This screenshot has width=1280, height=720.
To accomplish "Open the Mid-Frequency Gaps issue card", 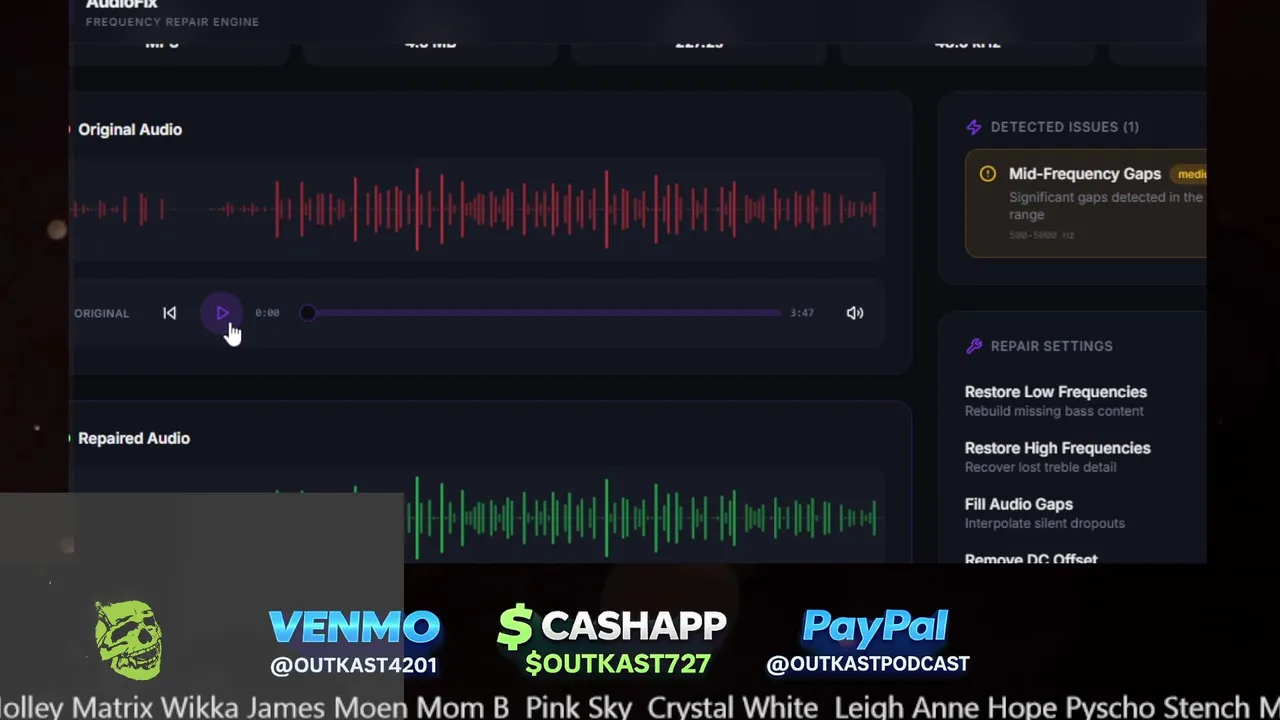I will (x=1086, y=203).
